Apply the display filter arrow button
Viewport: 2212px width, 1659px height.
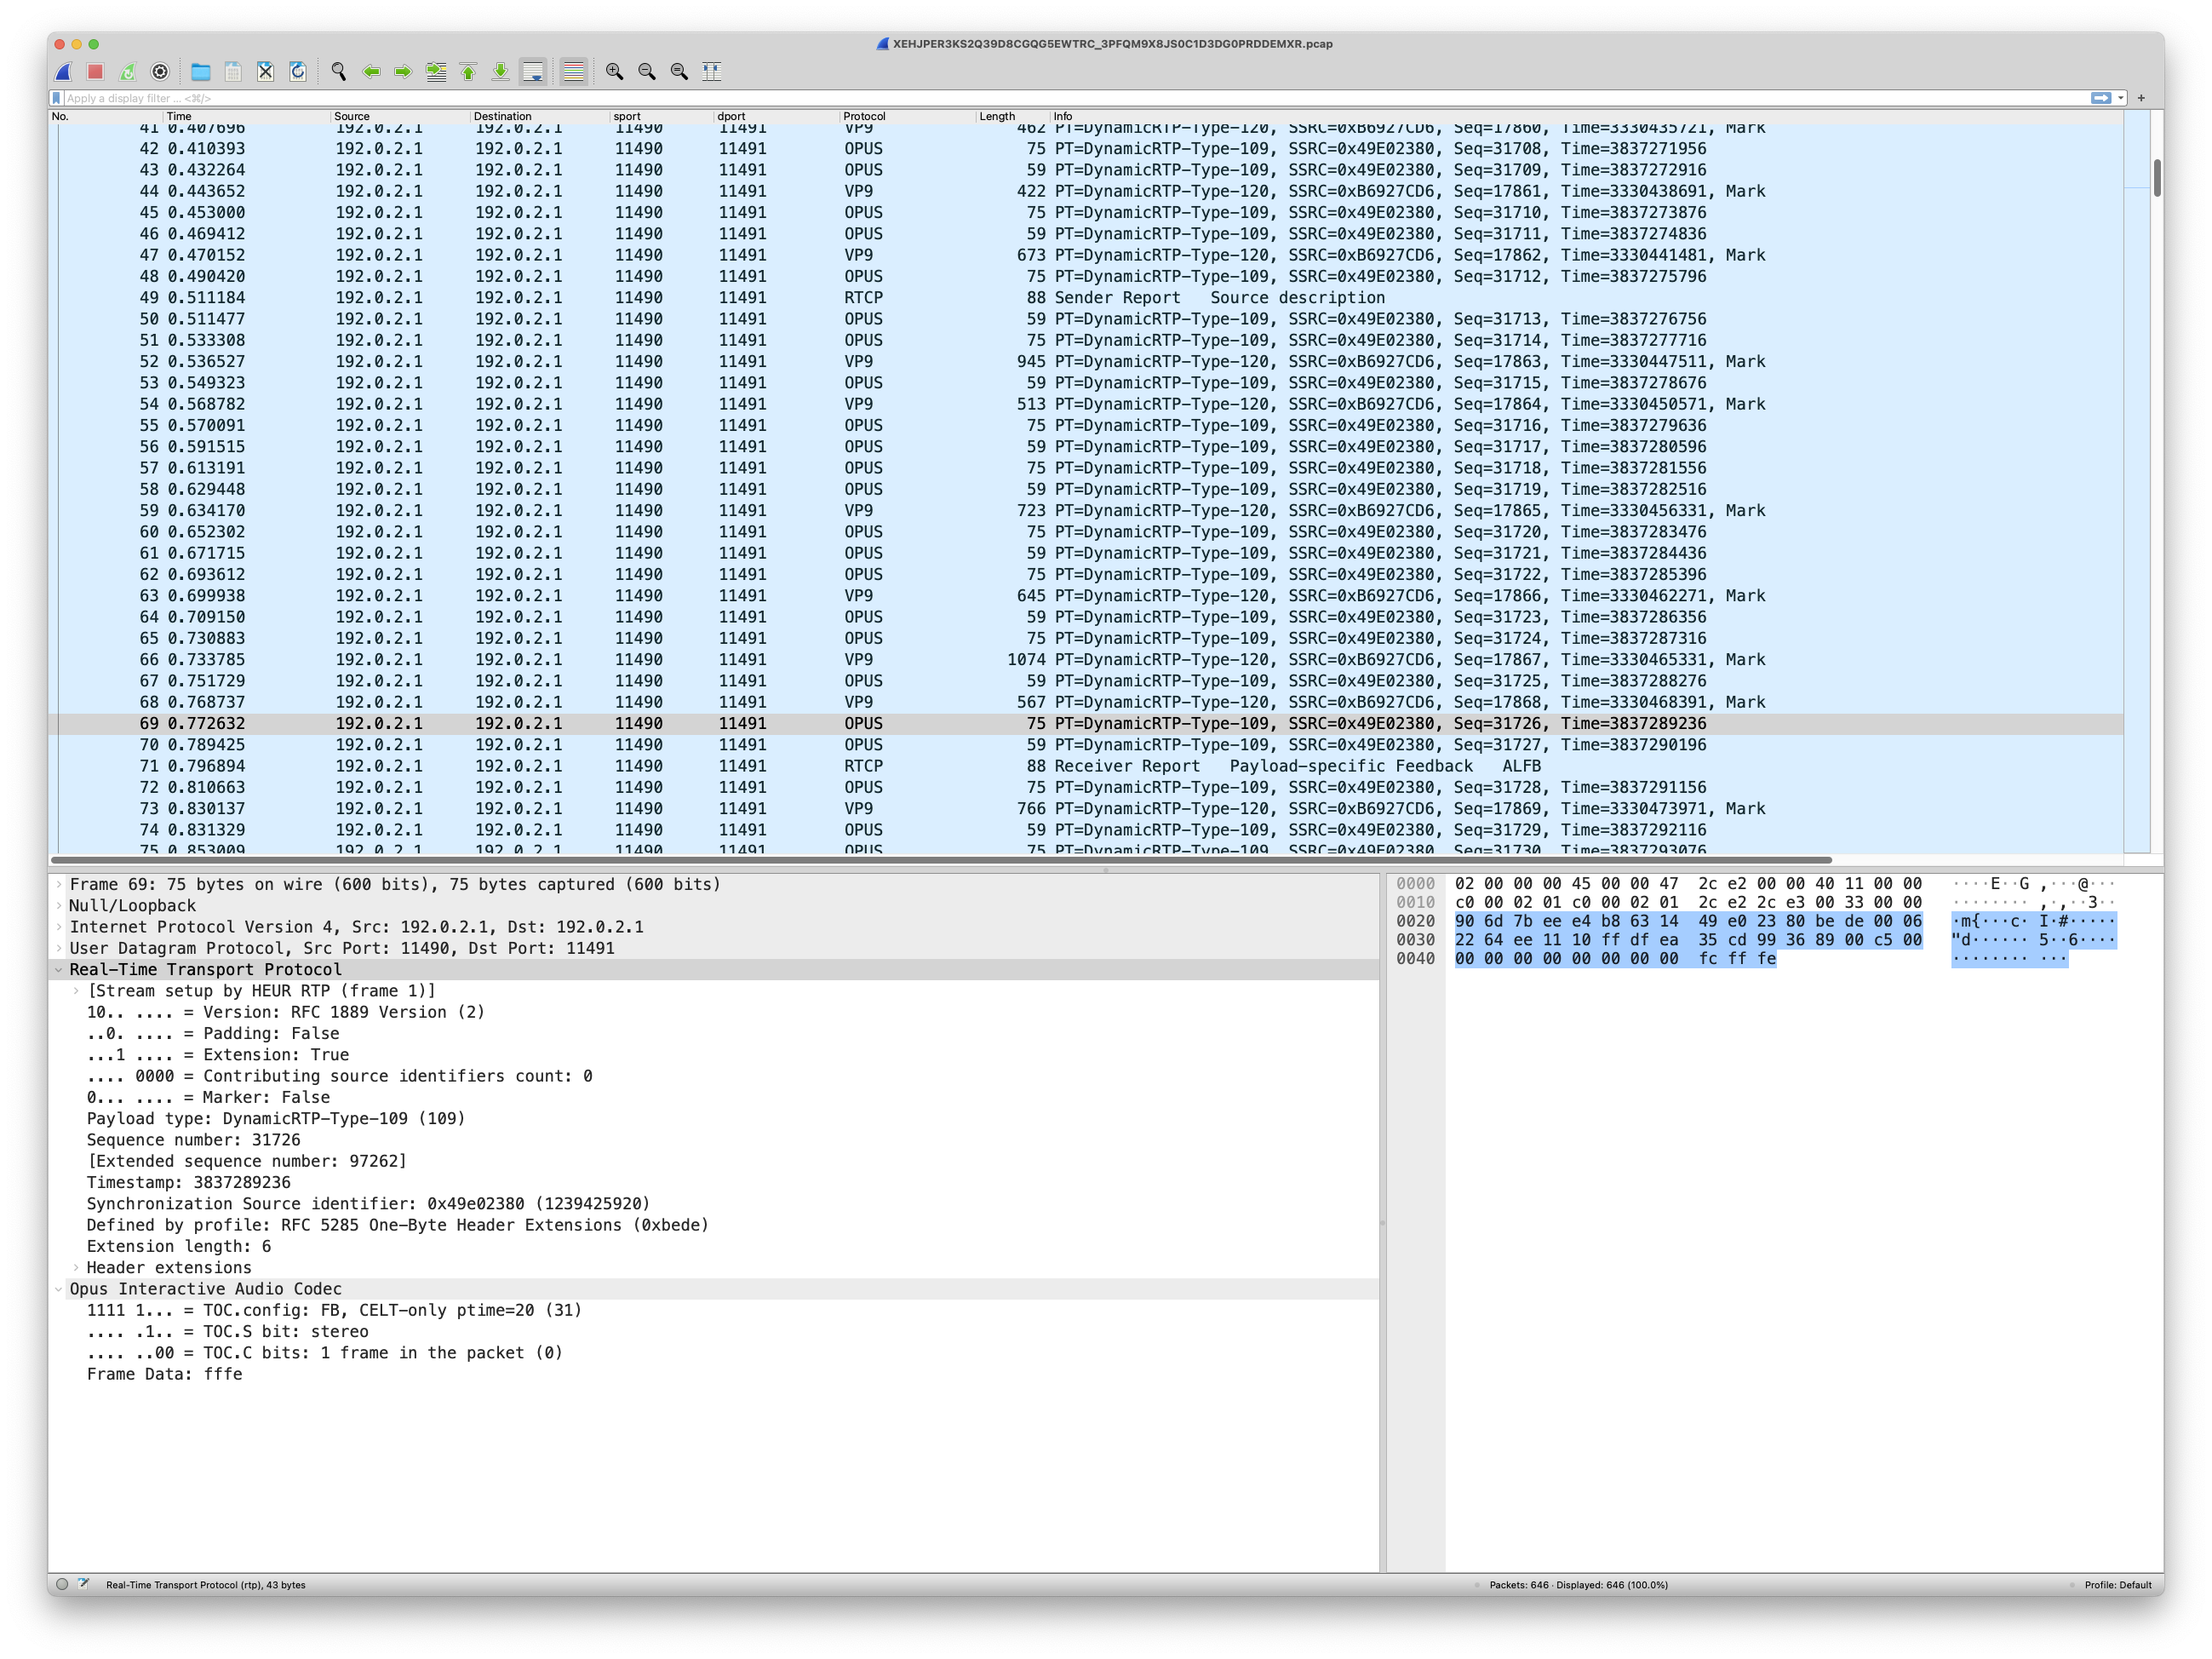click(x=2101, y=98)
